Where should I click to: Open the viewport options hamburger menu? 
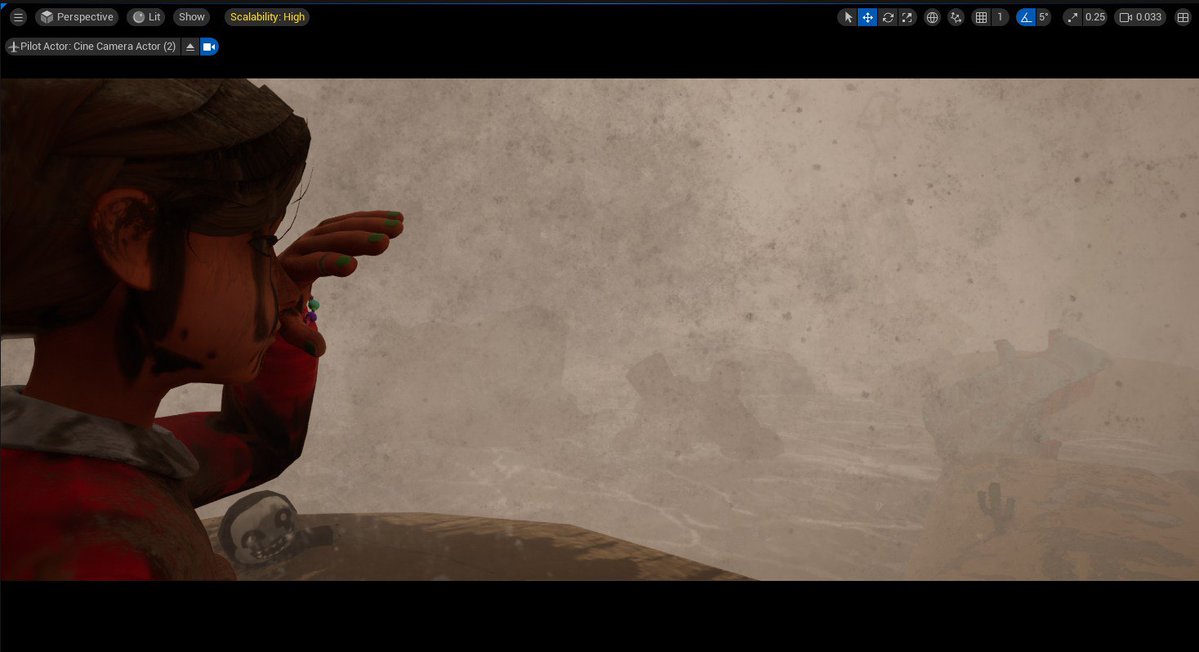point(18,17)
